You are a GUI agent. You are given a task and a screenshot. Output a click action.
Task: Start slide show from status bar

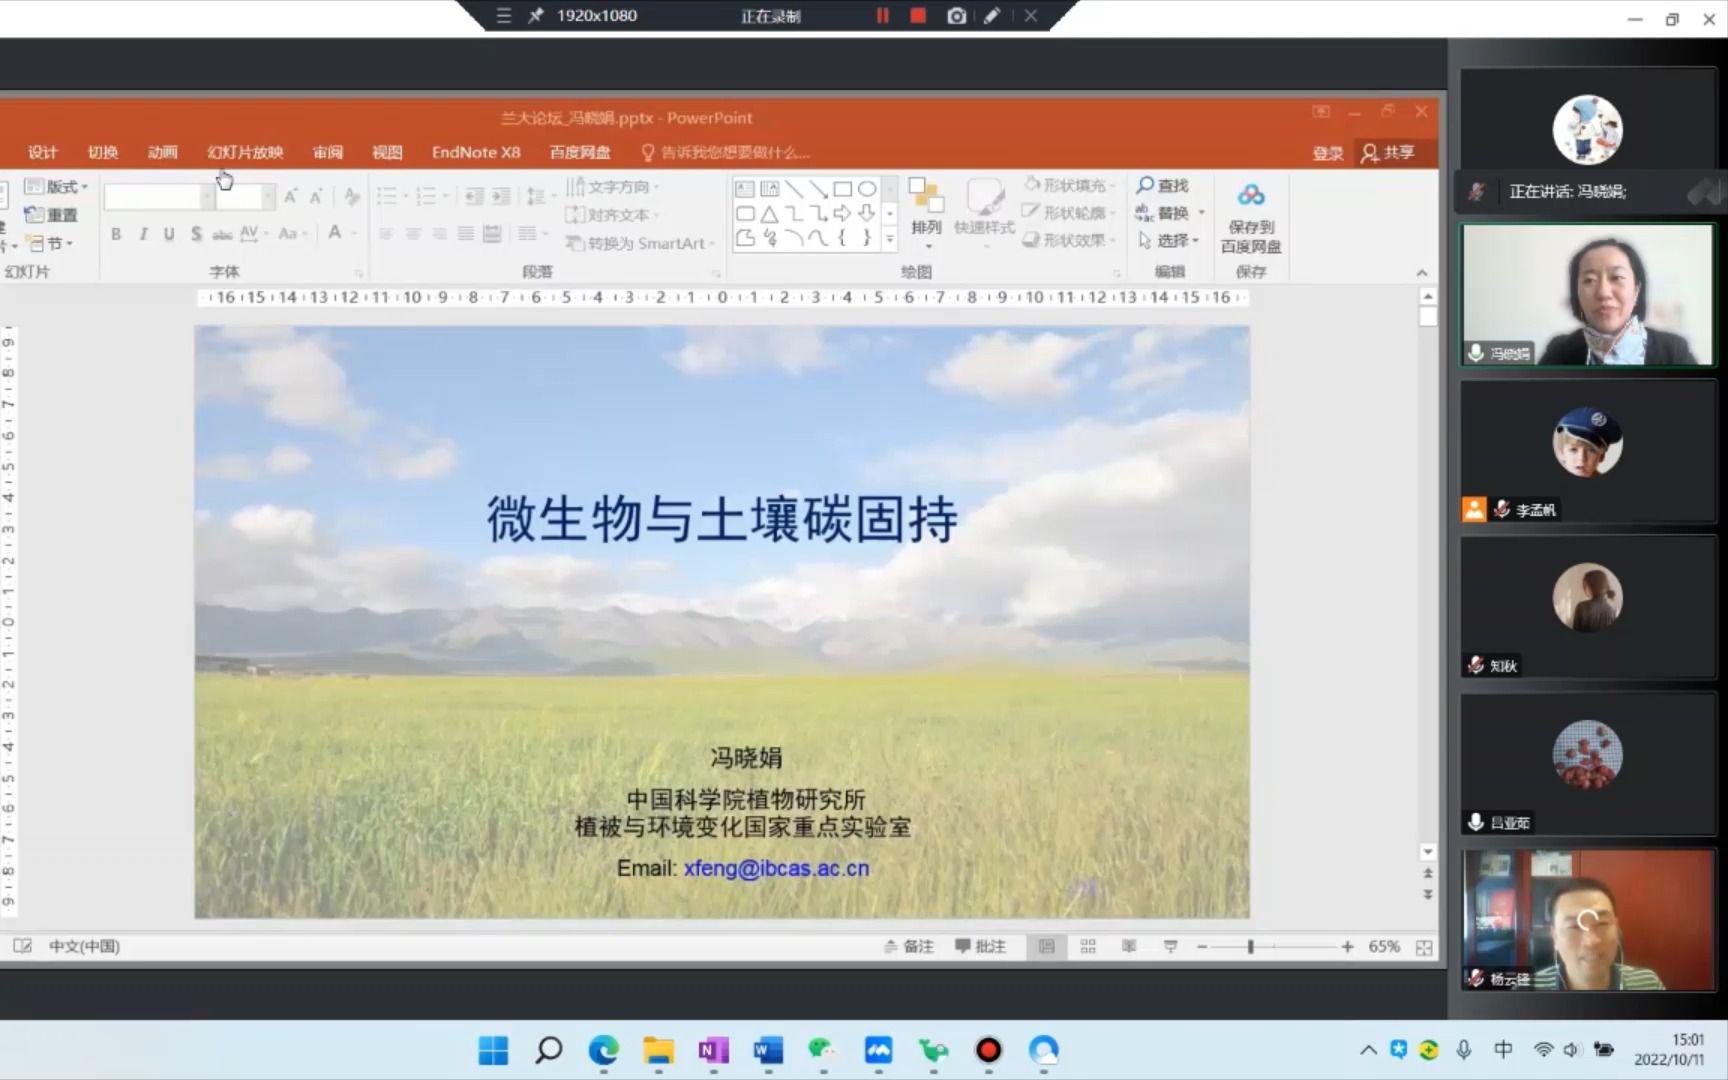1170,946
